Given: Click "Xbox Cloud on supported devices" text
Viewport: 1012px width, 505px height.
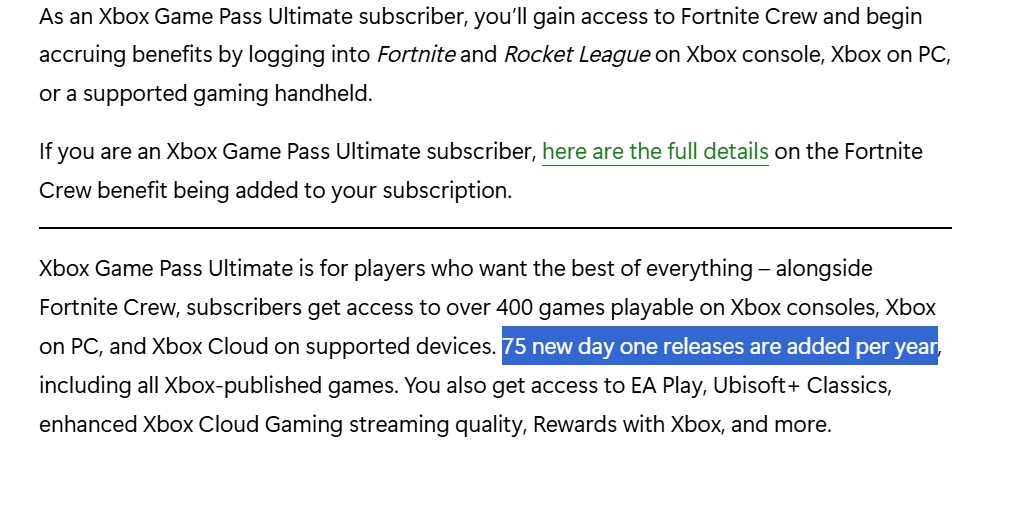Looking at the screenshot, I should (x=322, y=347).
